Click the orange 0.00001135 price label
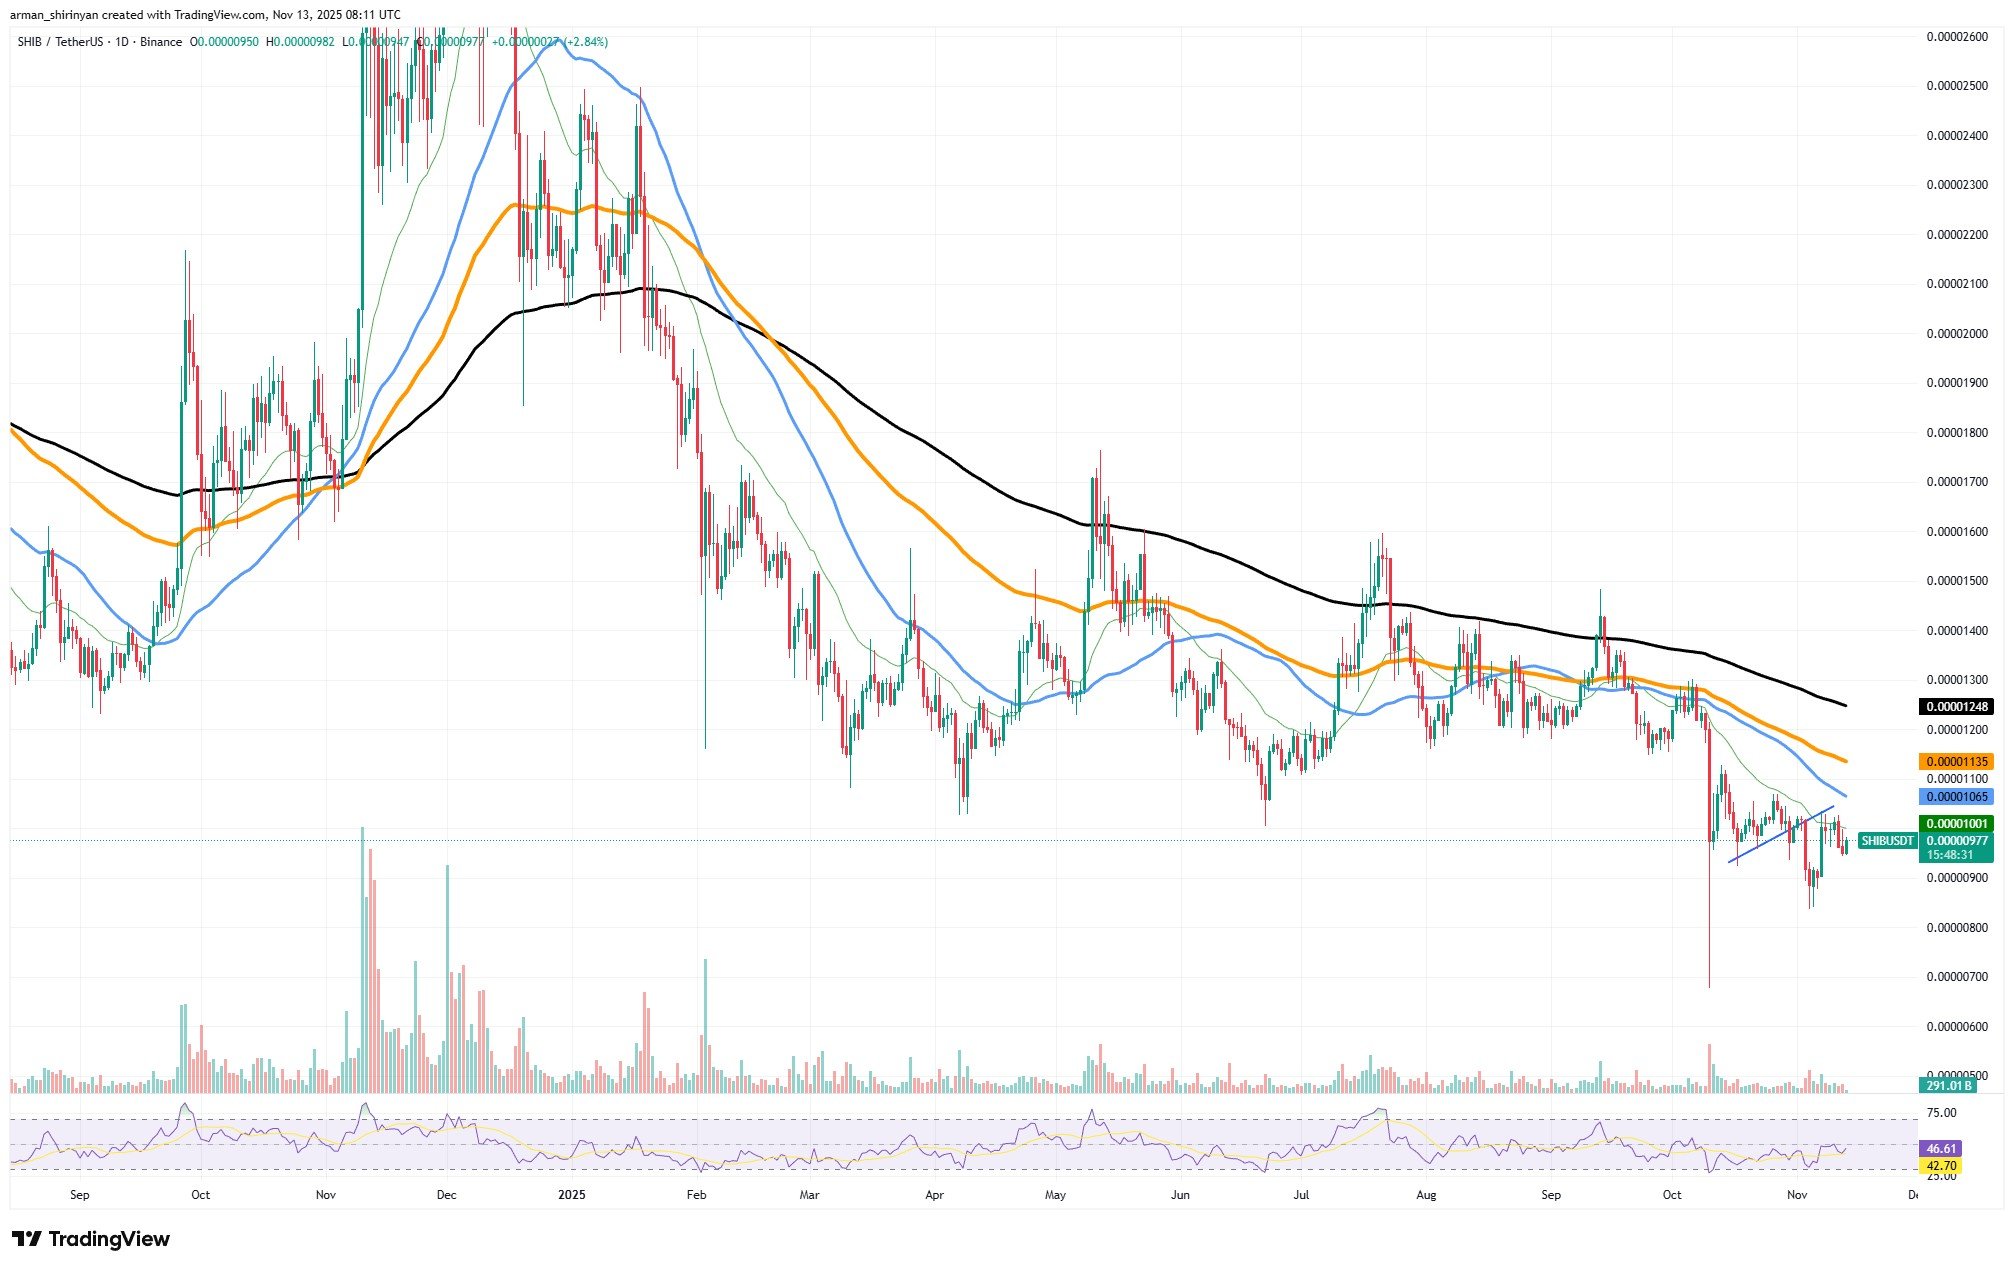 (x=1955, y=762)
